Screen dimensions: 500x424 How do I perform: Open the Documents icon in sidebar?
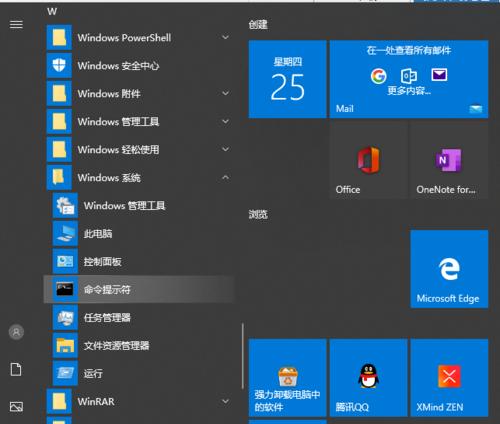(16, 369)
